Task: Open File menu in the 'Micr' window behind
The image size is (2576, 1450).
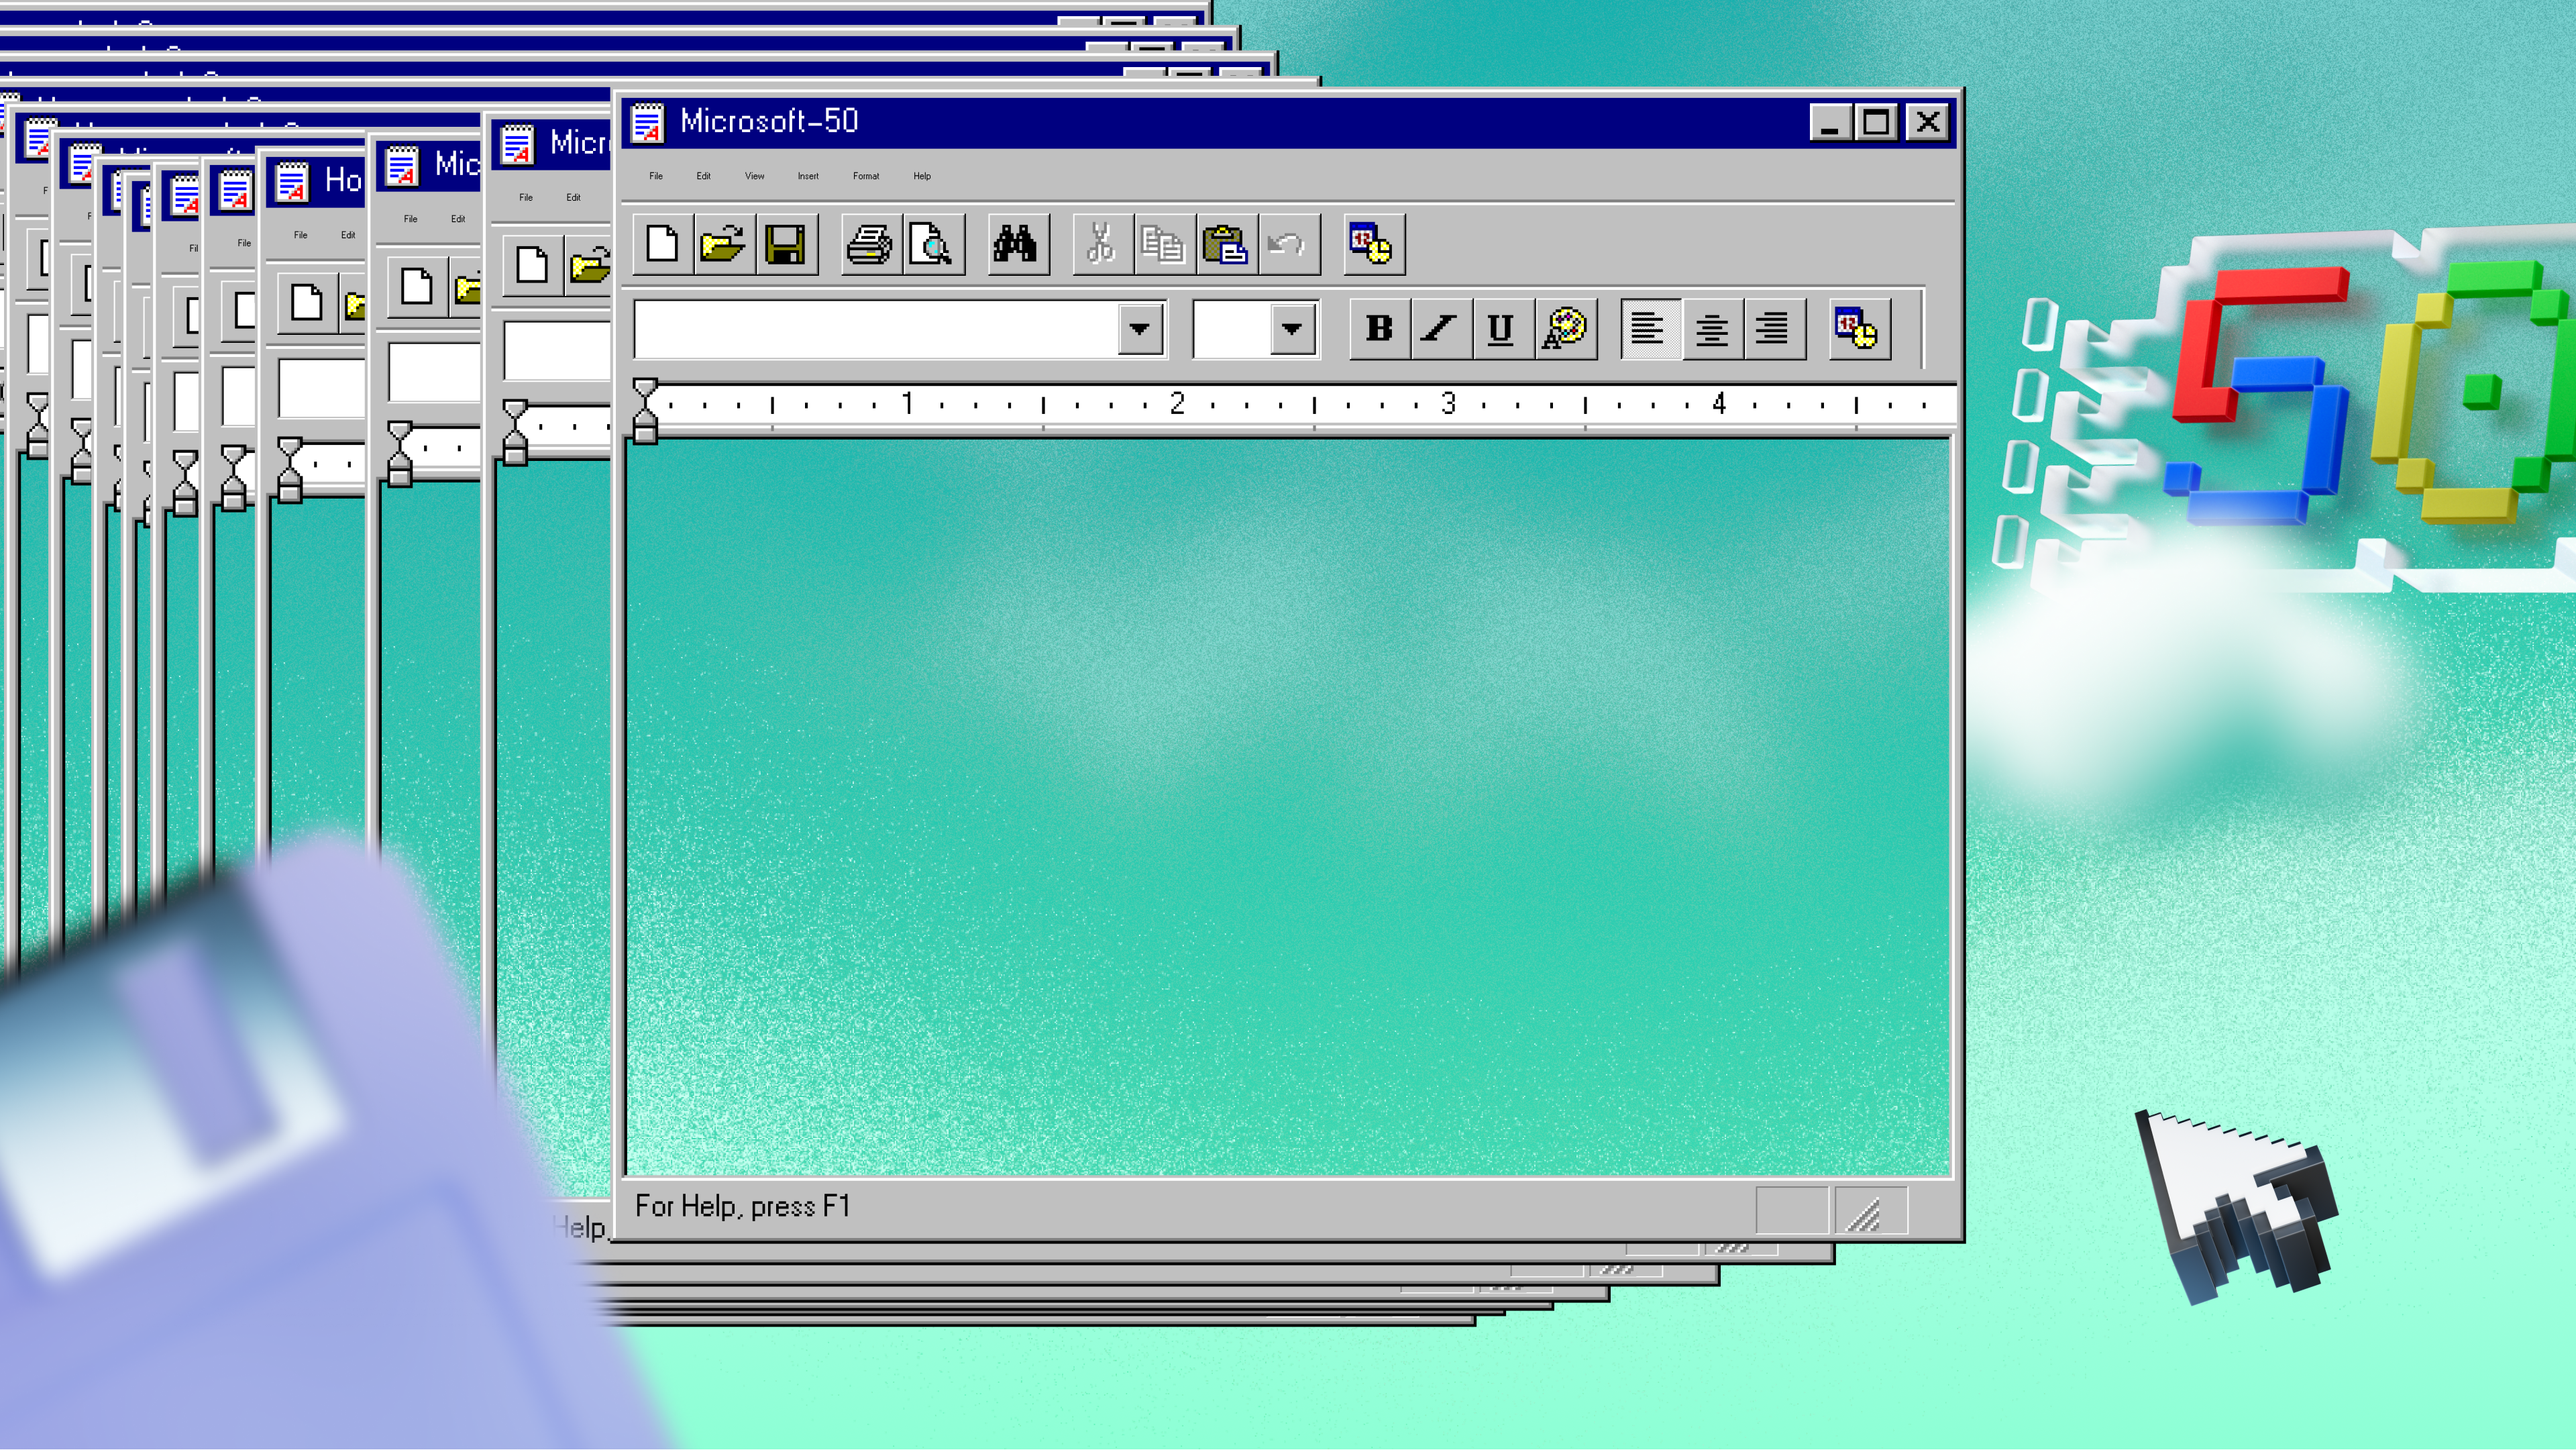Action: point(526,197)
